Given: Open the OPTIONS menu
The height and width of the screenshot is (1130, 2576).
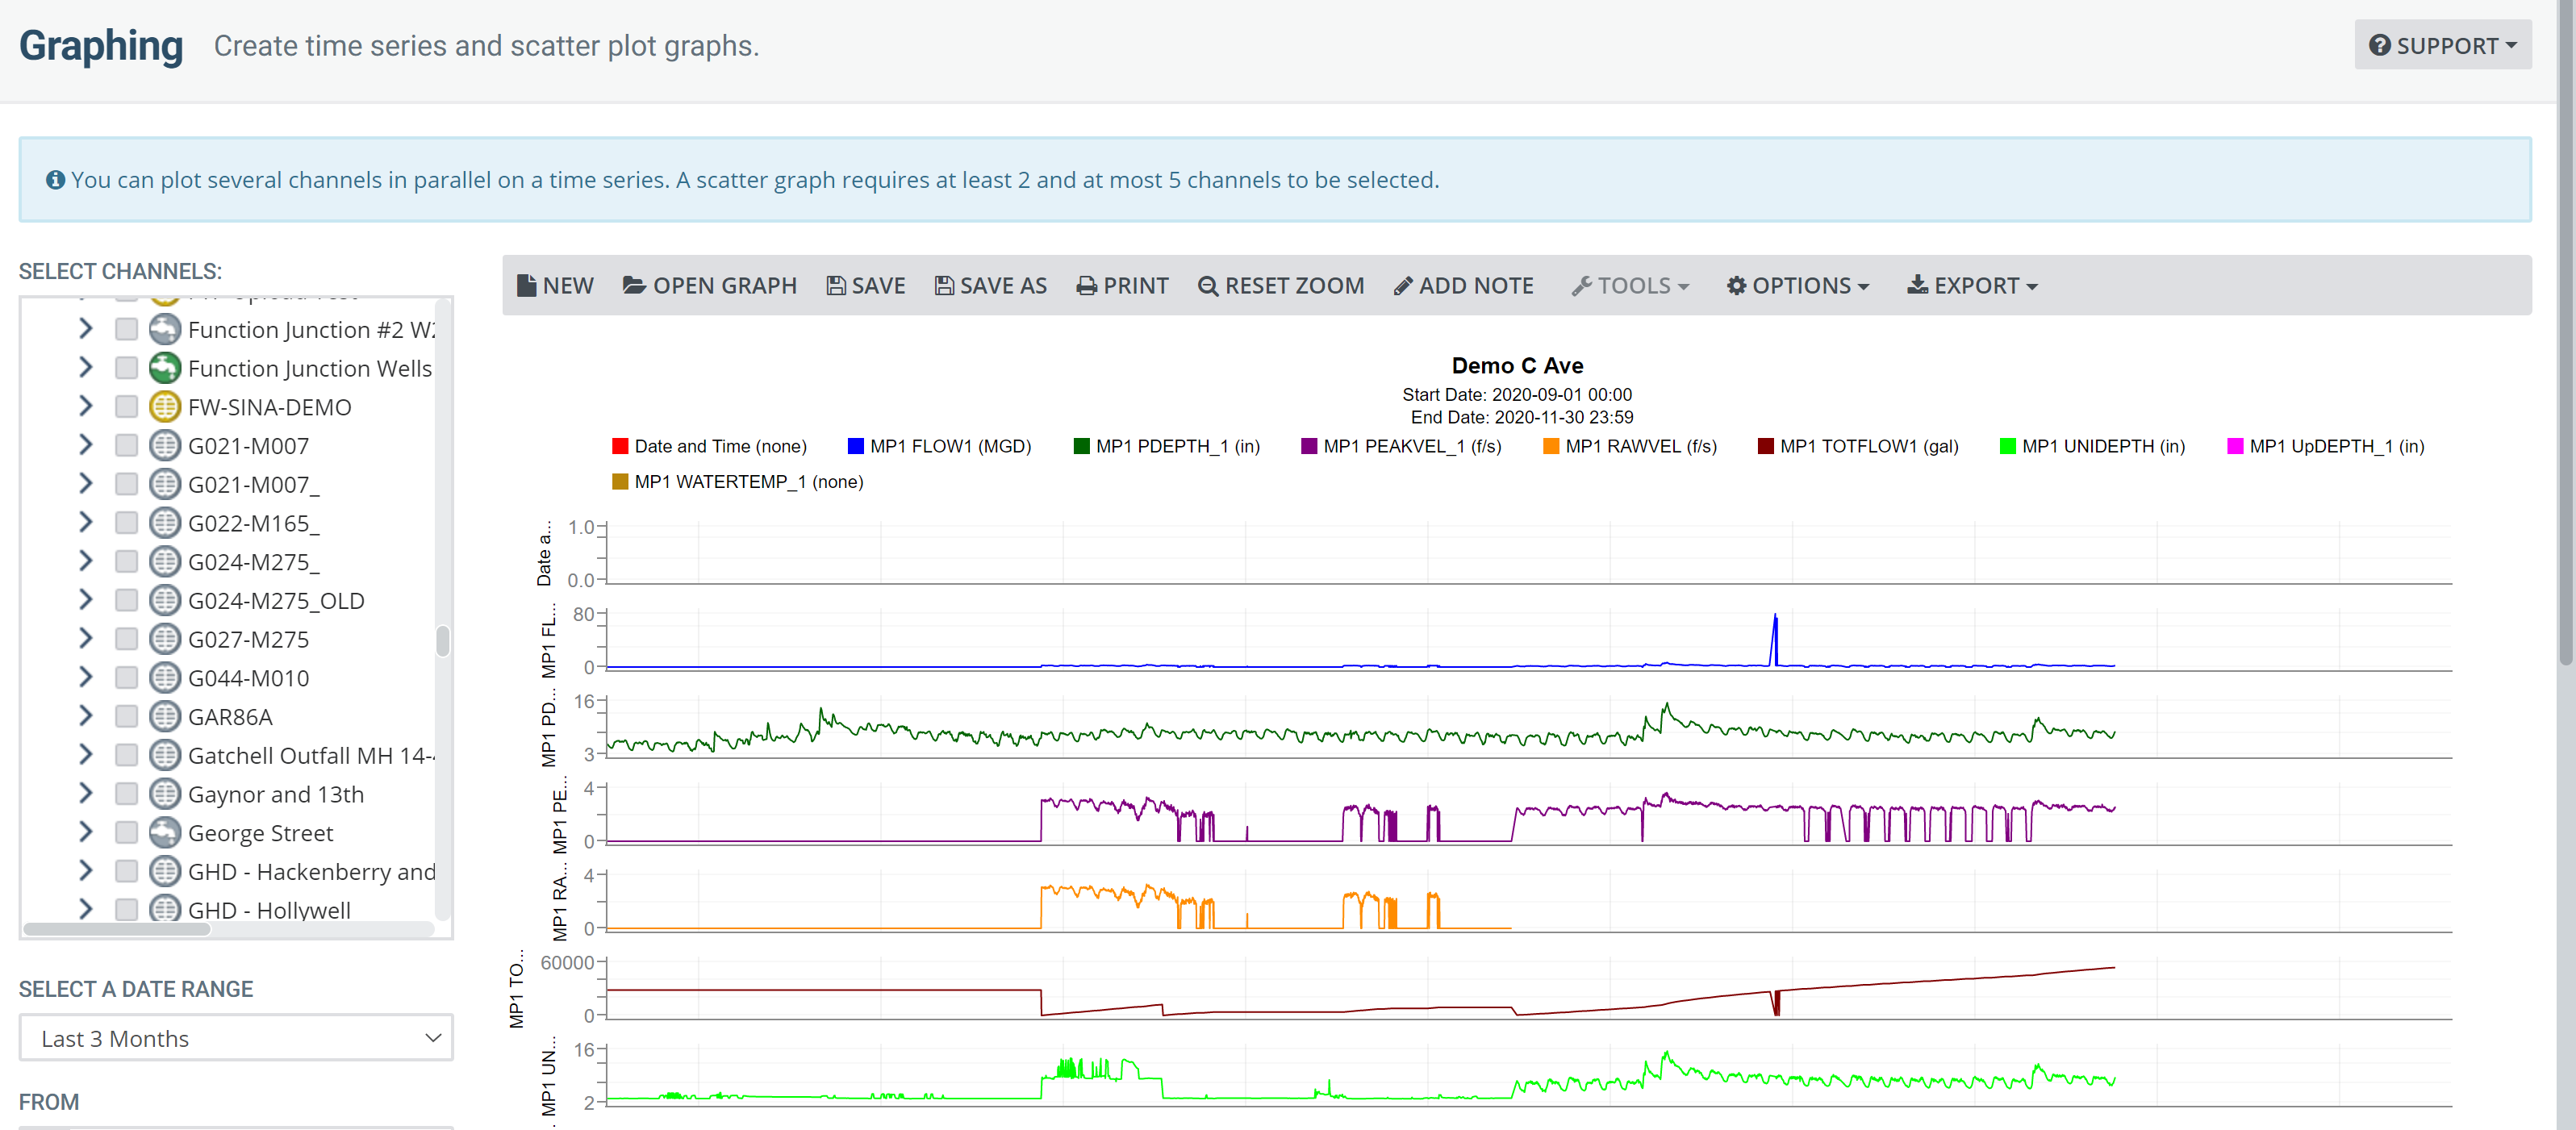Looking at the screenshot, I should 1798,286.
